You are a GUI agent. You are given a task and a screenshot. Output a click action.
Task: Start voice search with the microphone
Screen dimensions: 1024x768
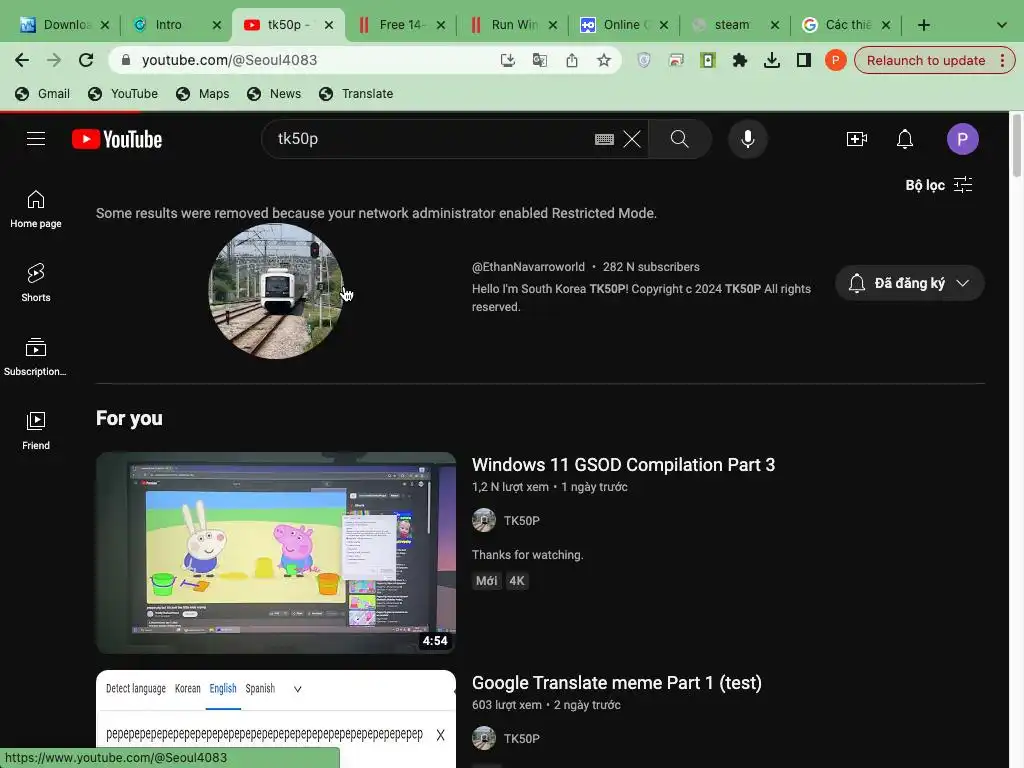(x=748, y=139)
